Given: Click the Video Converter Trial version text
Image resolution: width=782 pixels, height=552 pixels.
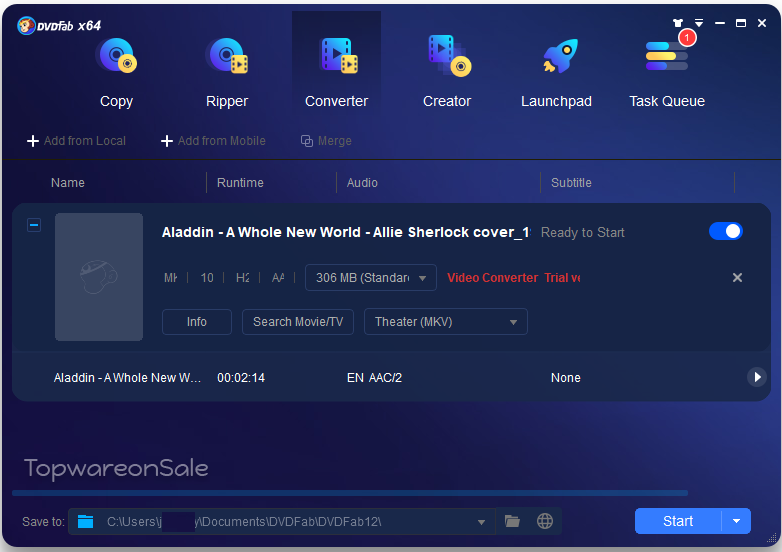Looking at the screenshot, I should [514, 278].
